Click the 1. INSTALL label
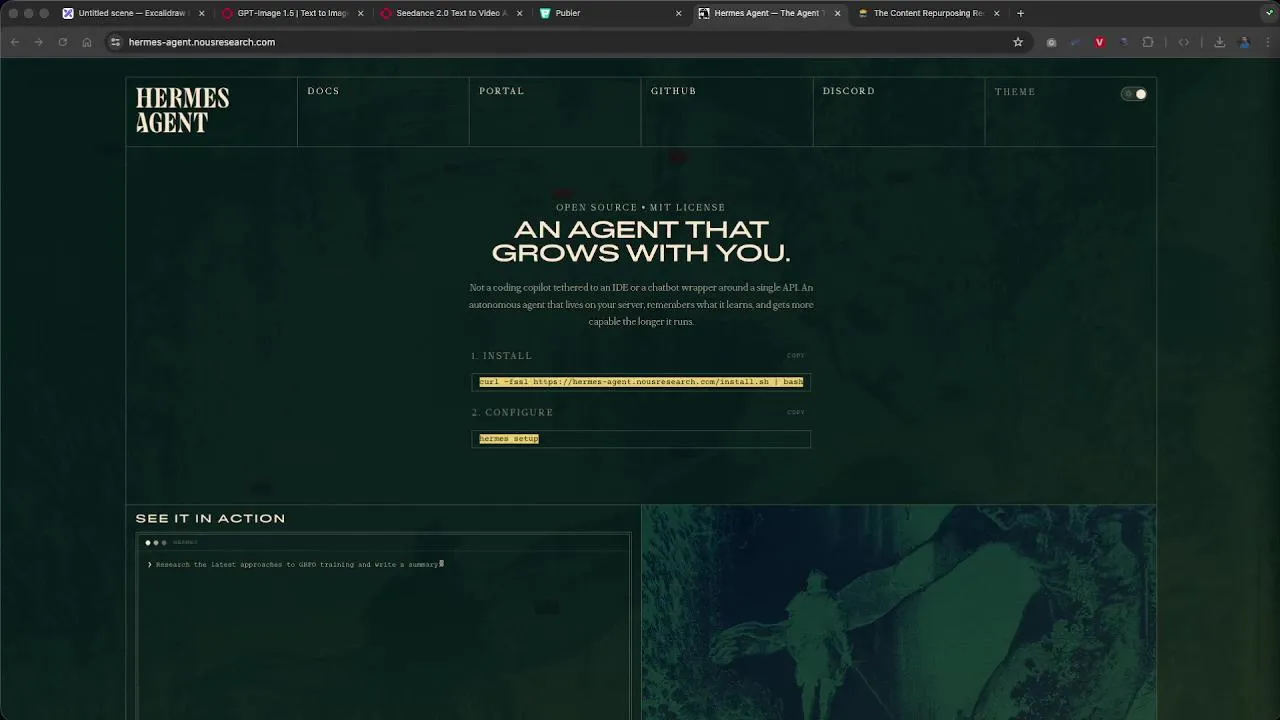 pyautogui.click(x=502, y=356)
